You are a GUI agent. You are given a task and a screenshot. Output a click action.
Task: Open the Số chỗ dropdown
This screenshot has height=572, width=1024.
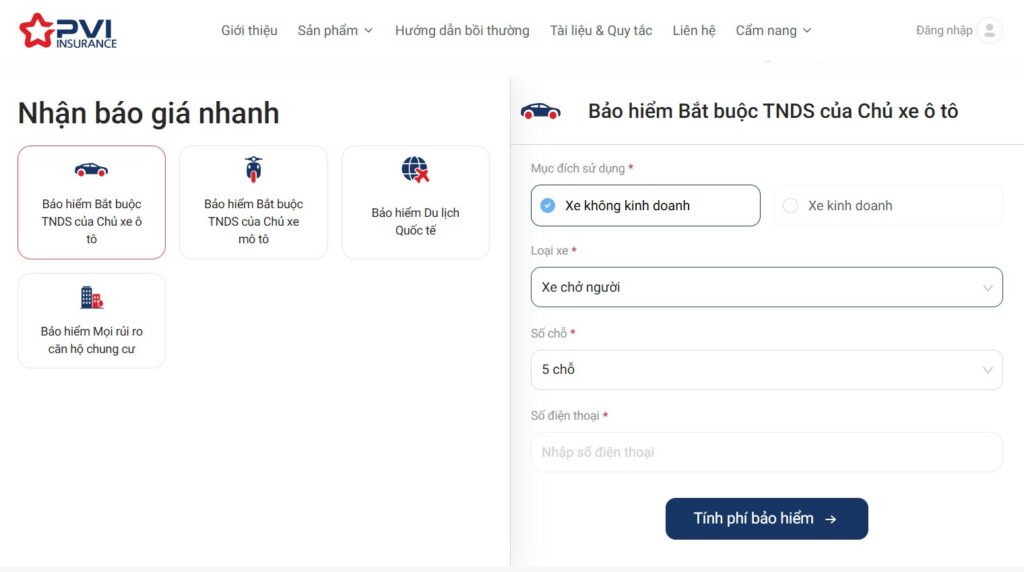(766, 370)
